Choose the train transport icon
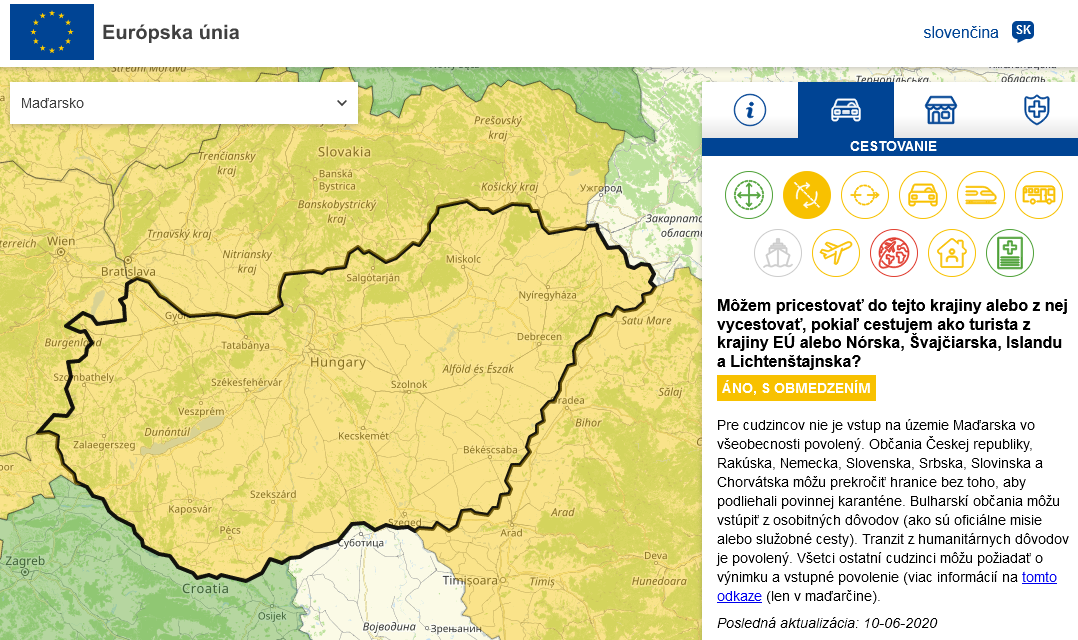1078x640 pixels. point(981,195)
